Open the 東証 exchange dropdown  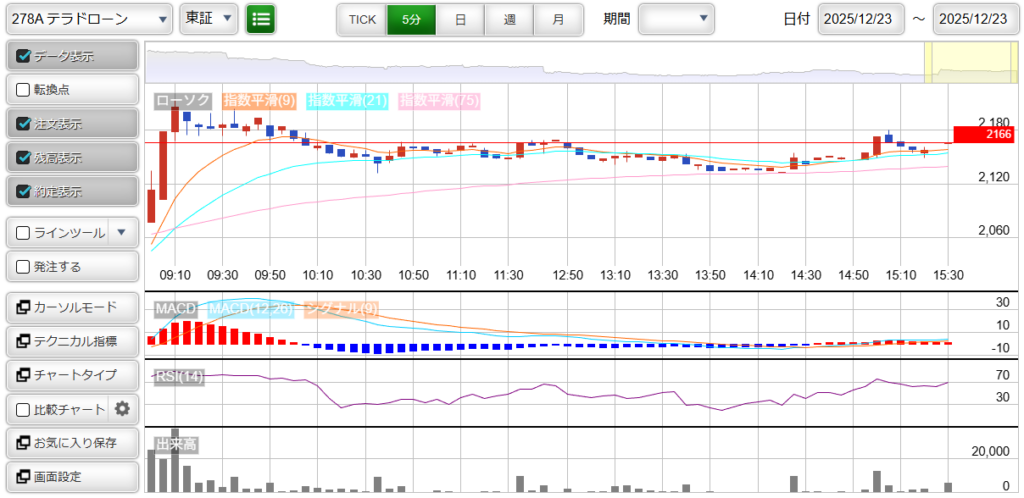pyautogui.click(x=209, y=19)
